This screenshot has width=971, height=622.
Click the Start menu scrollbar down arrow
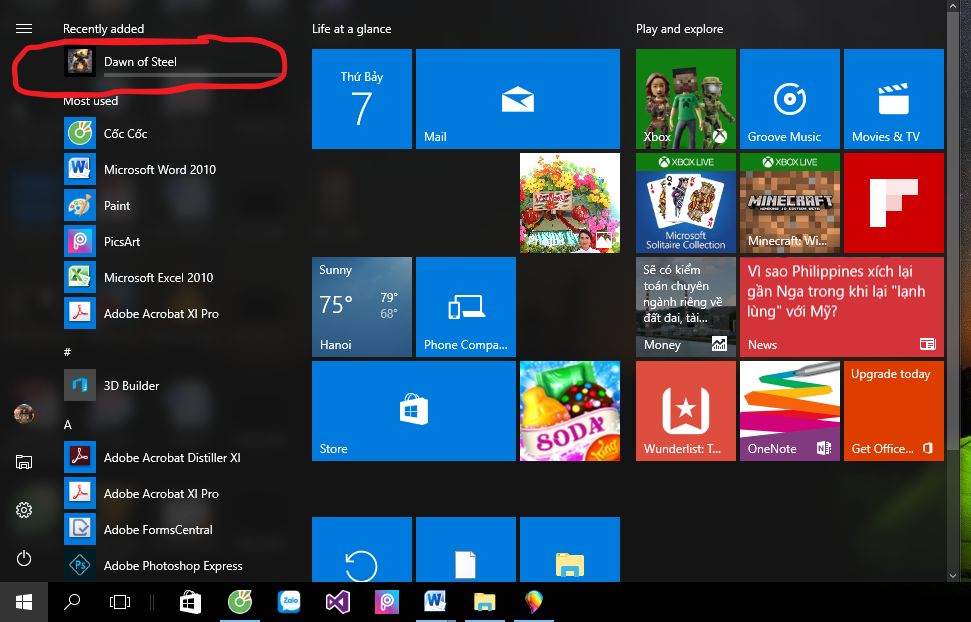click(x=952, y=576)
